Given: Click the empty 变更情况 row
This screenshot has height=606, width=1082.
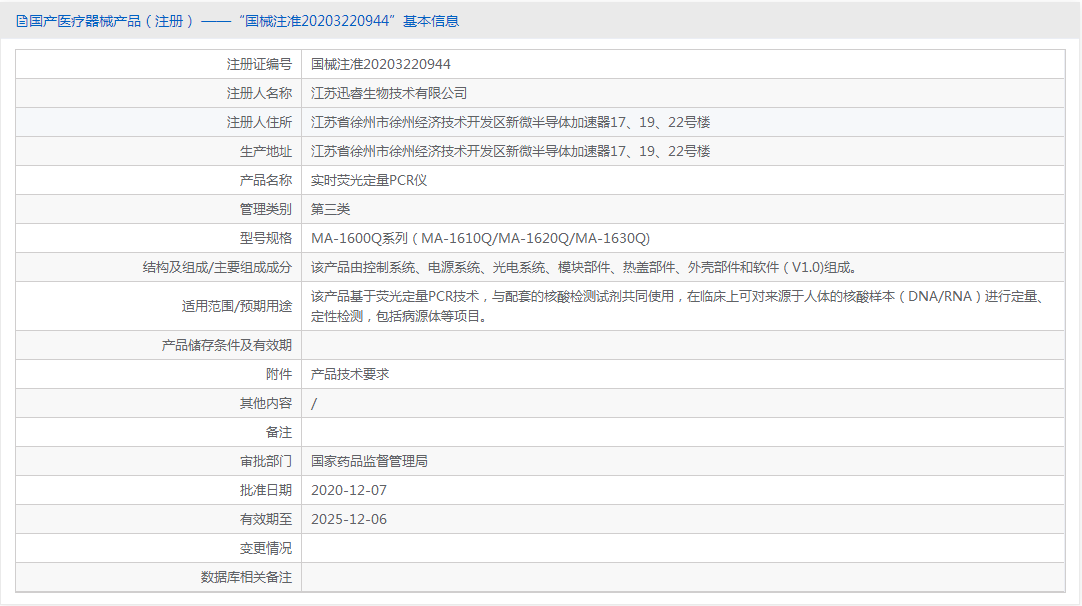Looking at the screenshot, I should click(600, 548).
